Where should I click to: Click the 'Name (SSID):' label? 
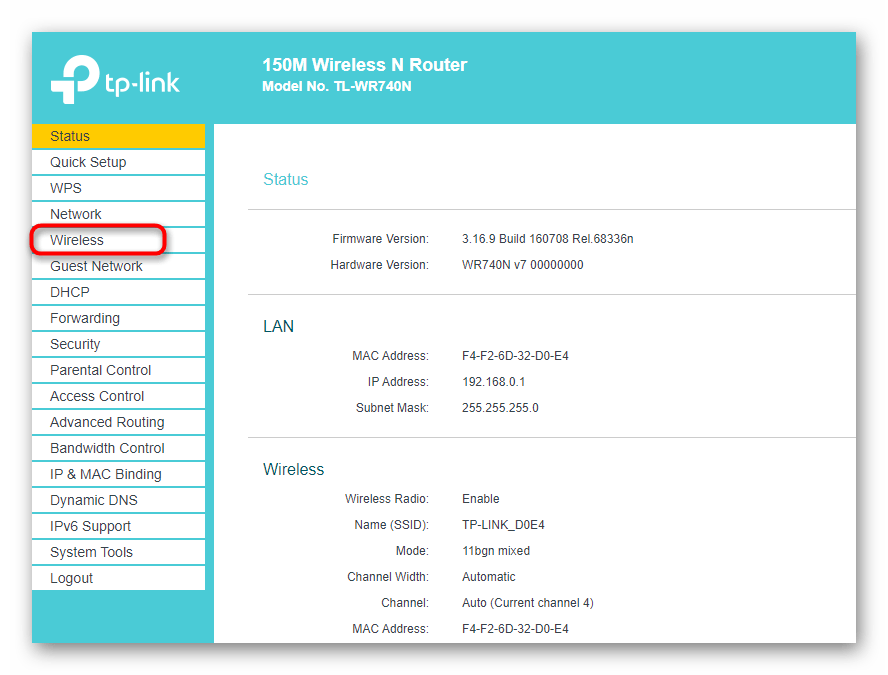pos(392,525)
